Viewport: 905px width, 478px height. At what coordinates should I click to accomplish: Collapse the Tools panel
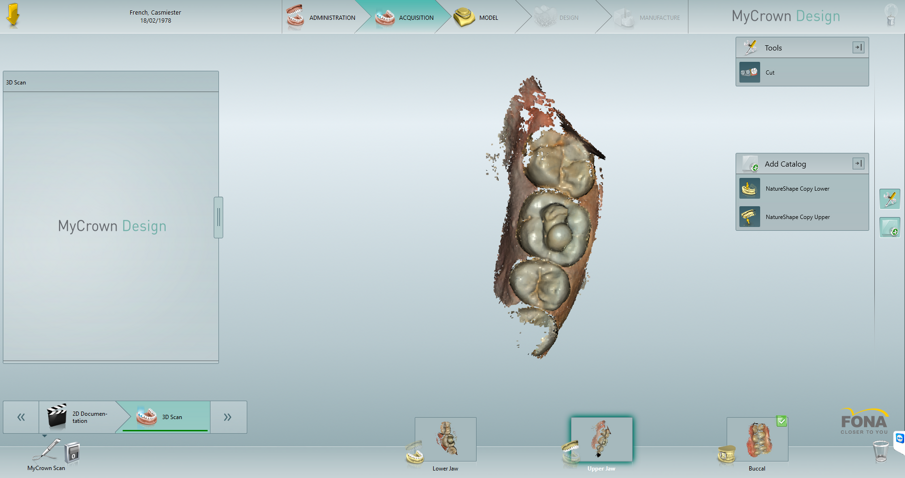click(x=858, y=48)
